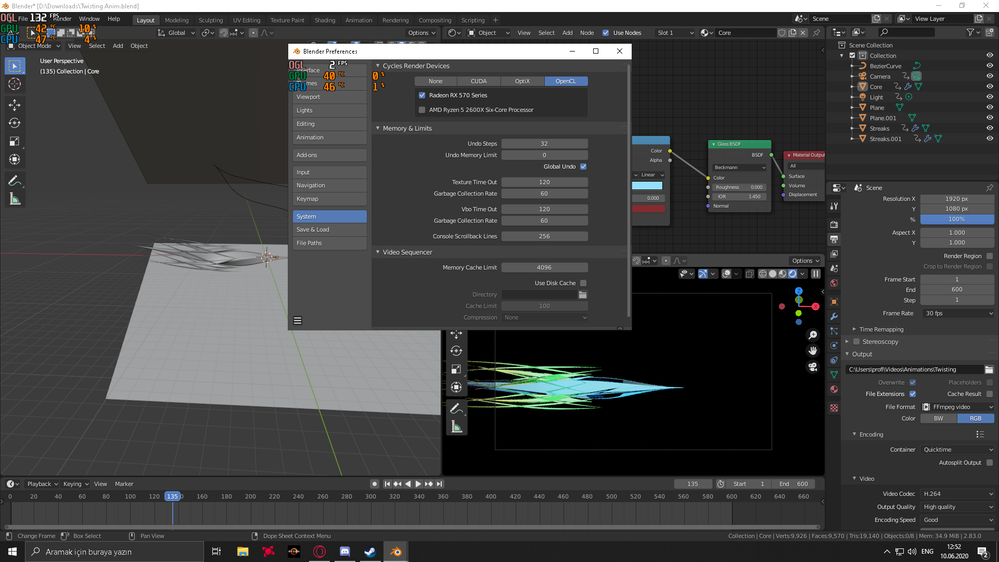Jump to timeline start frame
This screenshot has width=999, height=562.
click(387, 484)
